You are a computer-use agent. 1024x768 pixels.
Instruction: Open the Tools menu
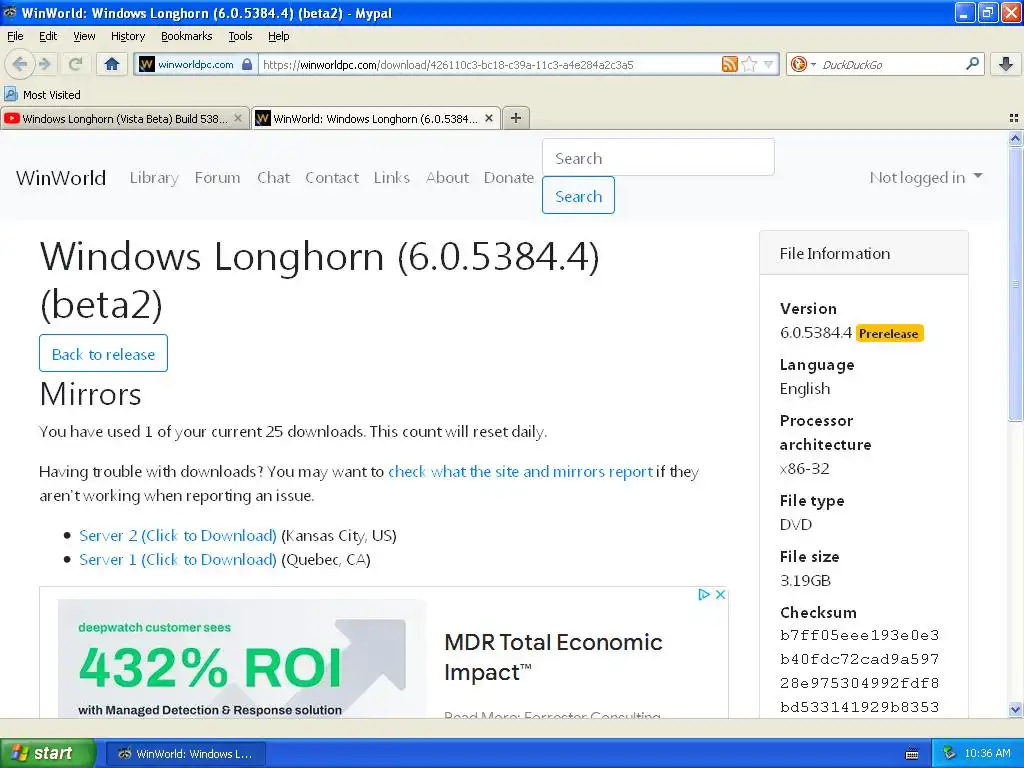tap(240, 36)
